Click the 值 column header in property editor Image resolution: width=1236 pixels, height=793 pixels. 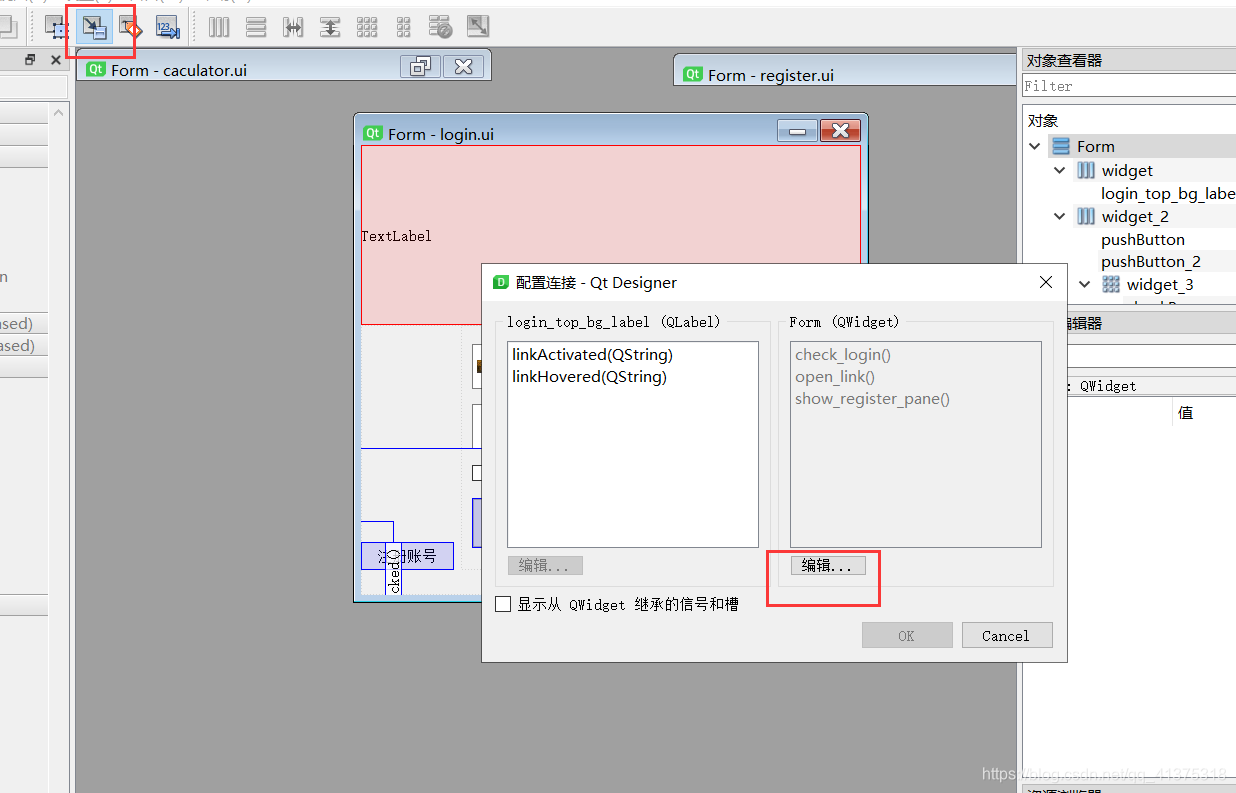pyautogui.click(x=1186, y=412)
